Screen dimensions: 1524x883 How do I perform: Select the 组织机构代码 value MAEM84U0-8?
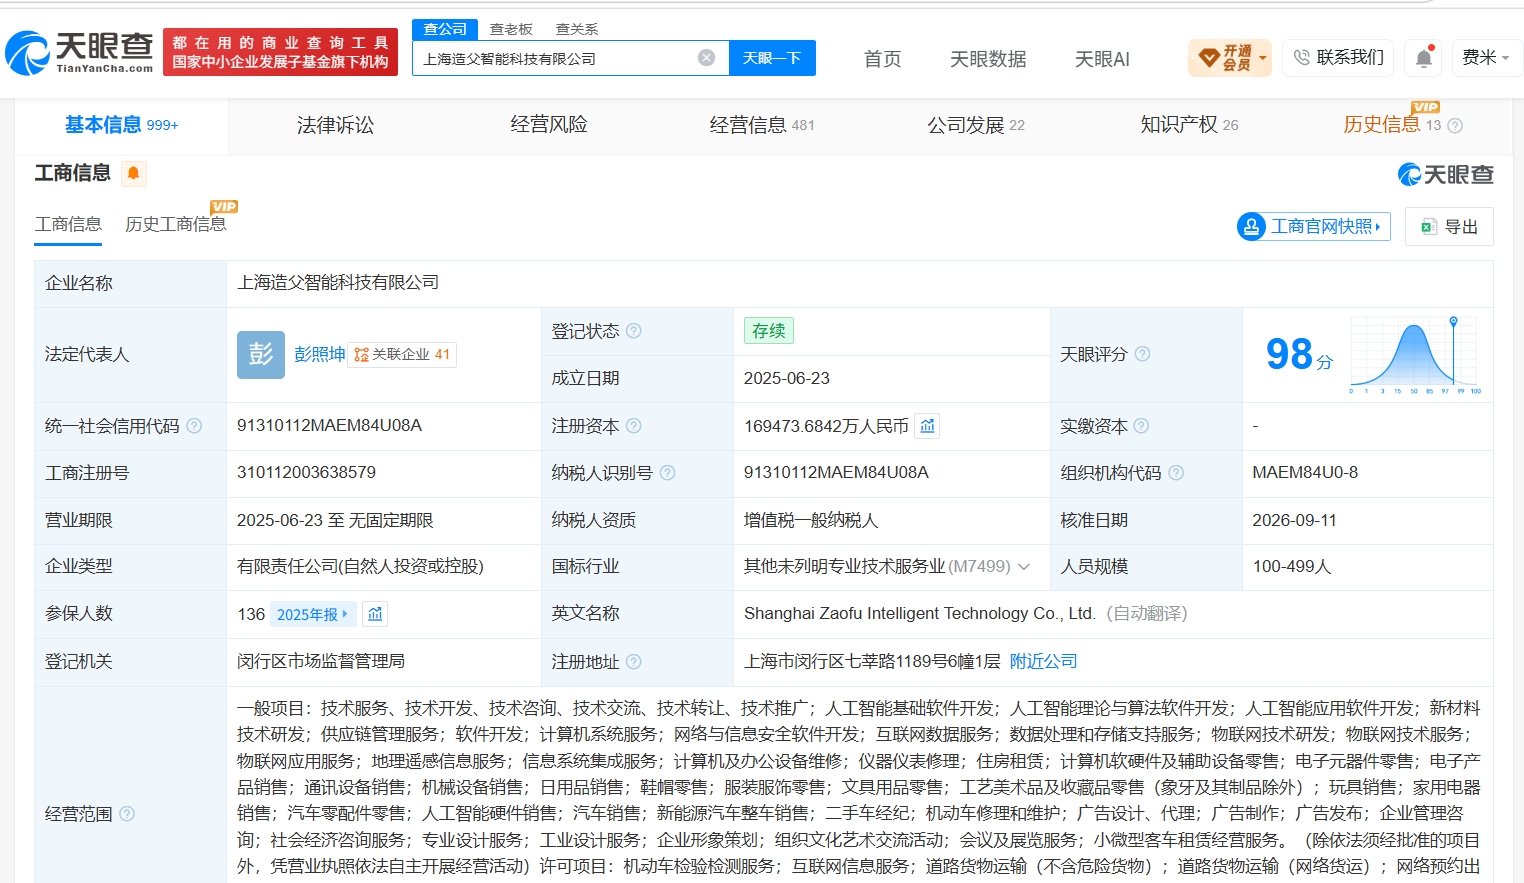point(1305,472)
